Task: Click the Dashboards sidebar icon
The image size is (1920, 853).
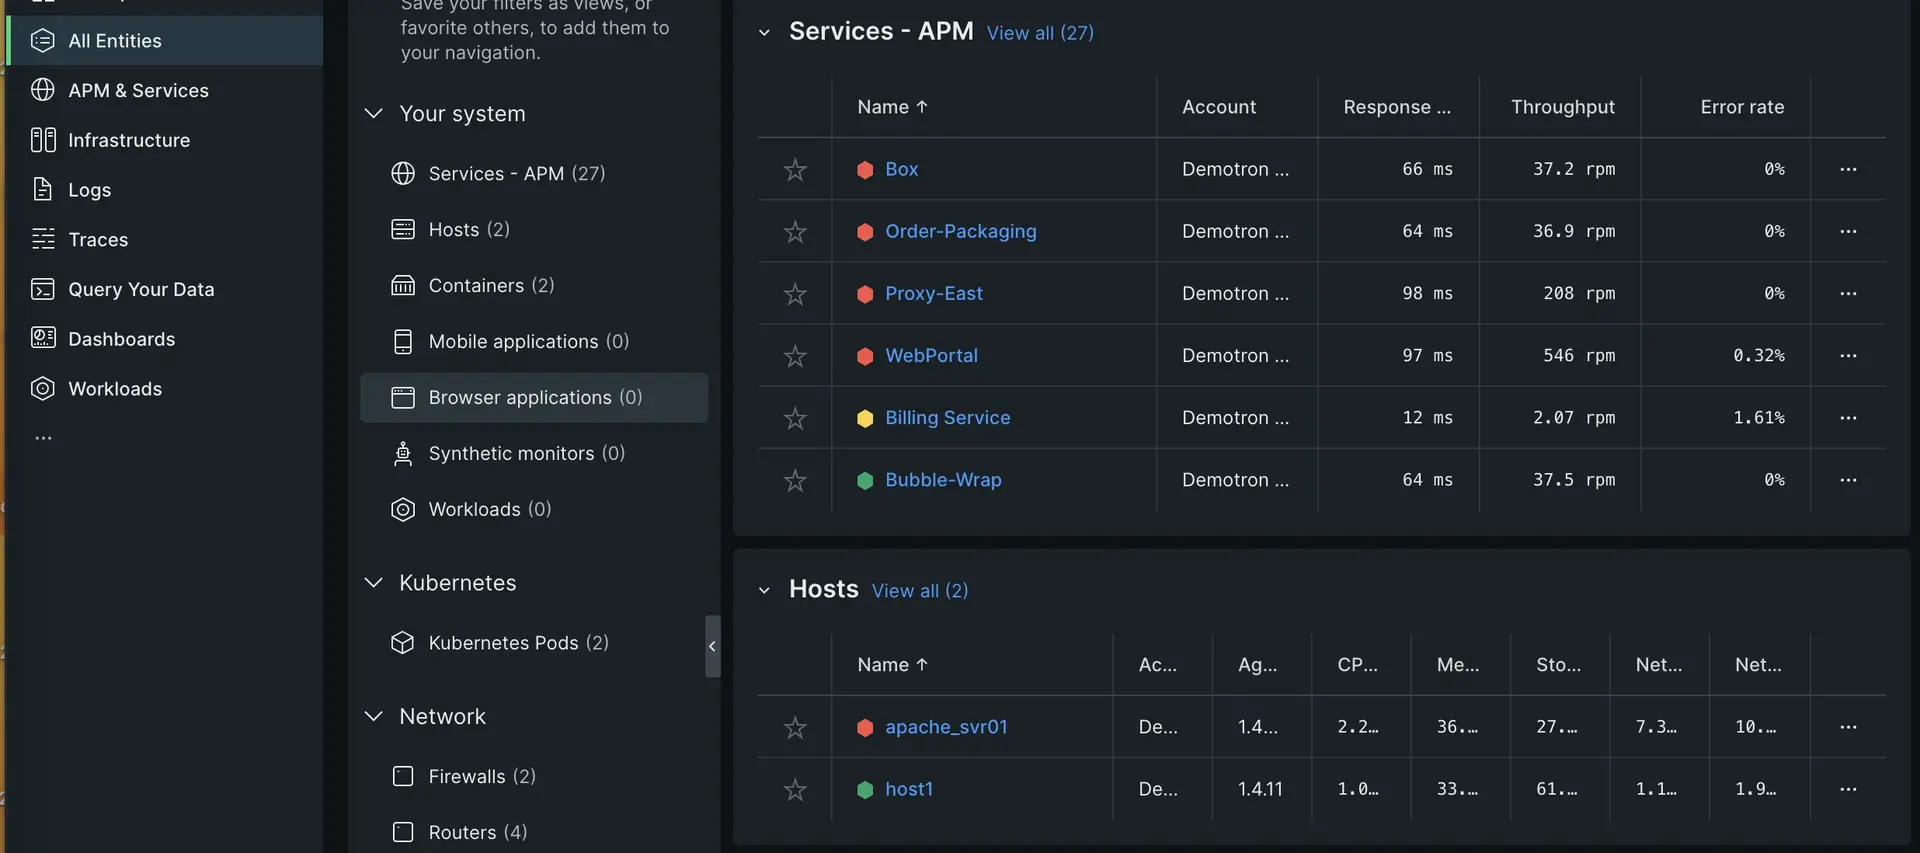Action: click(42, 338)
